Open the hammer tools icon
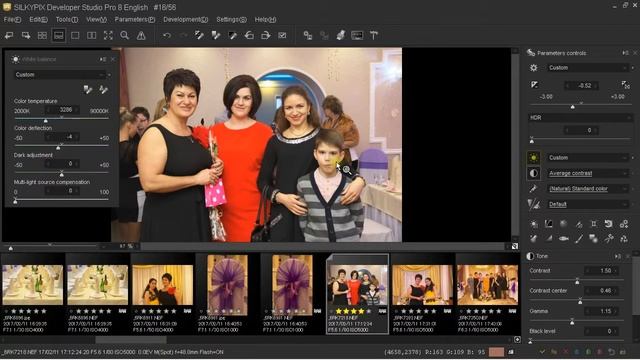640x360 pixels. pos(374,36)
